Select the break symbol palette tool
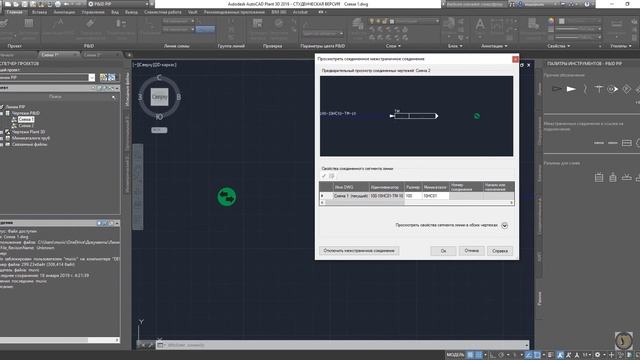Screen dimensions: 640x360 (585, 89)
